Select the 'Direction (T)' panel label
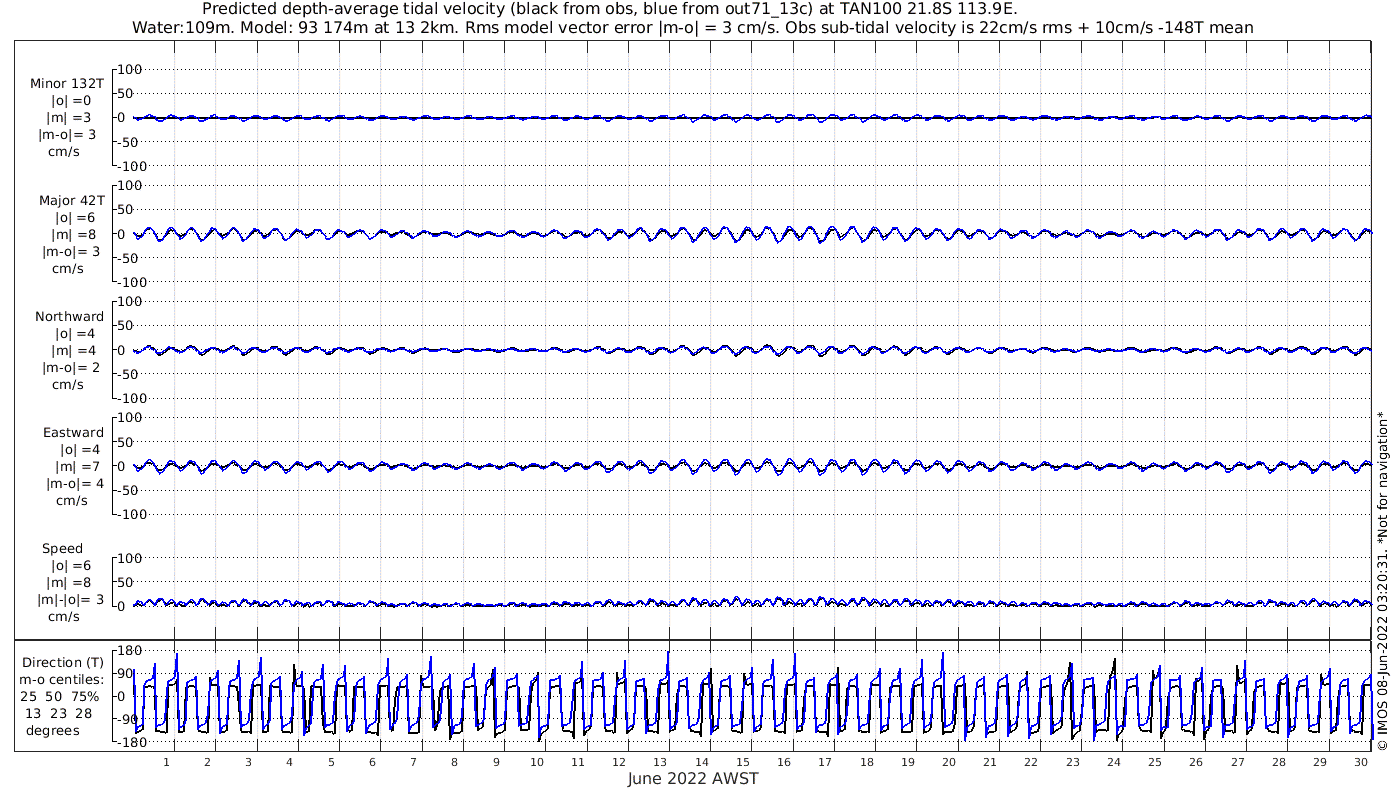The image size is (1400, 800). click(65, 662)
